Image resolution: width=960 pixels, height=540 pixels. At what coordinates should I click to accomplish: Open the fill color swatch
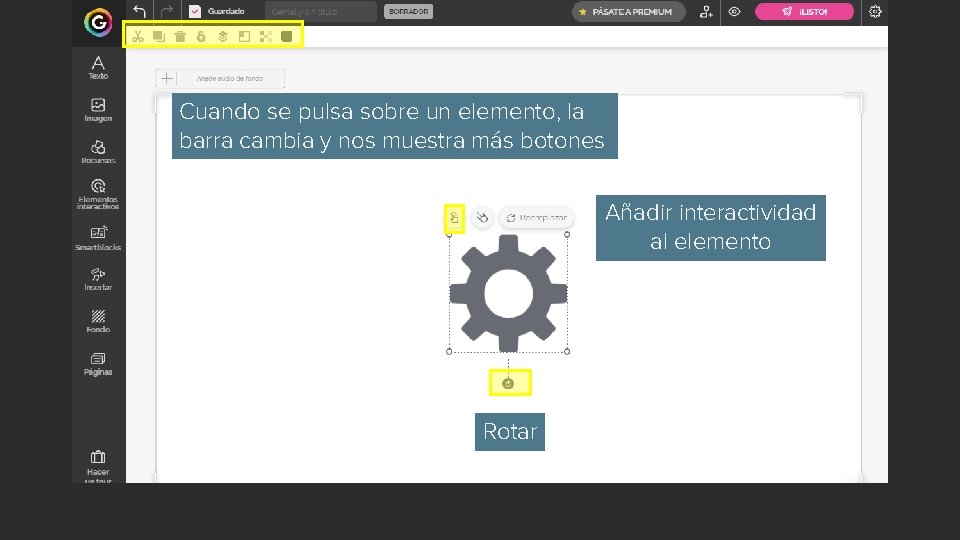coord(287,37)
